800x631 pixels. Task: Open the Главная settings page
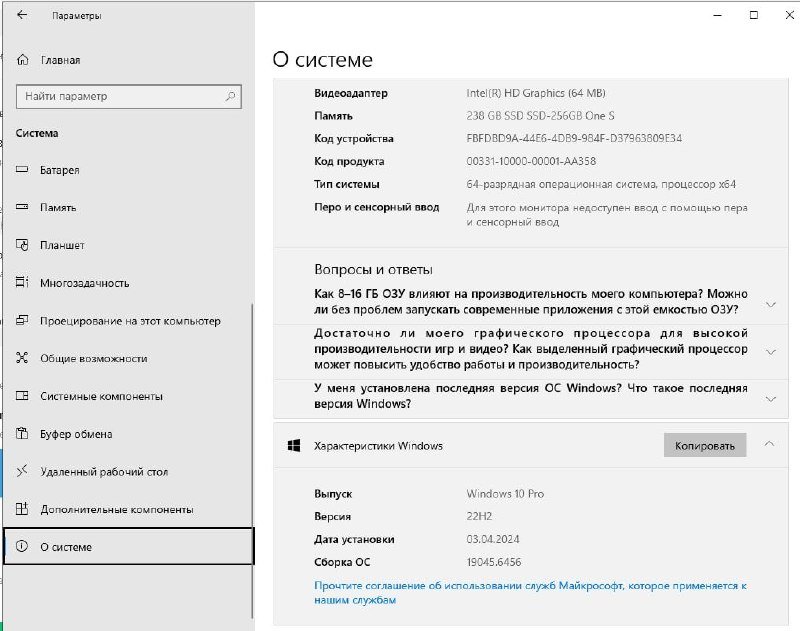(128, 60)
